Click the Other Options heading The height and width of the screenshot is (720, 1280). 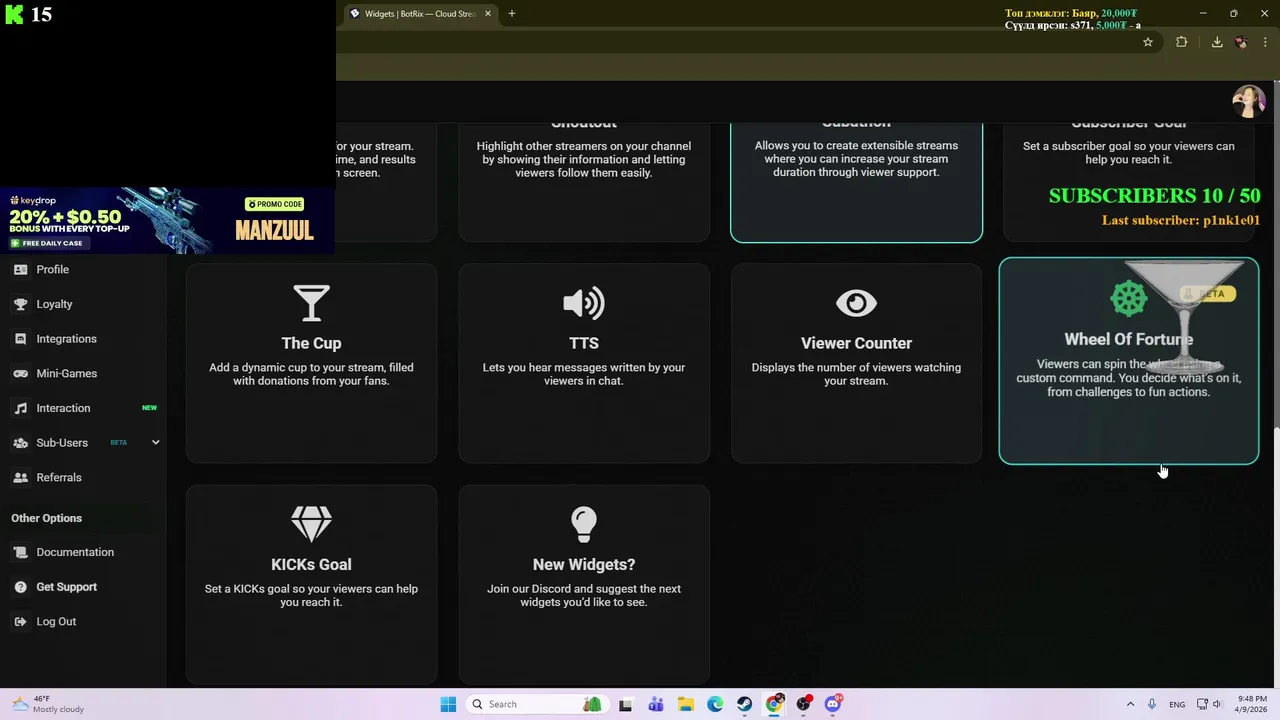[x=47, y=518]
